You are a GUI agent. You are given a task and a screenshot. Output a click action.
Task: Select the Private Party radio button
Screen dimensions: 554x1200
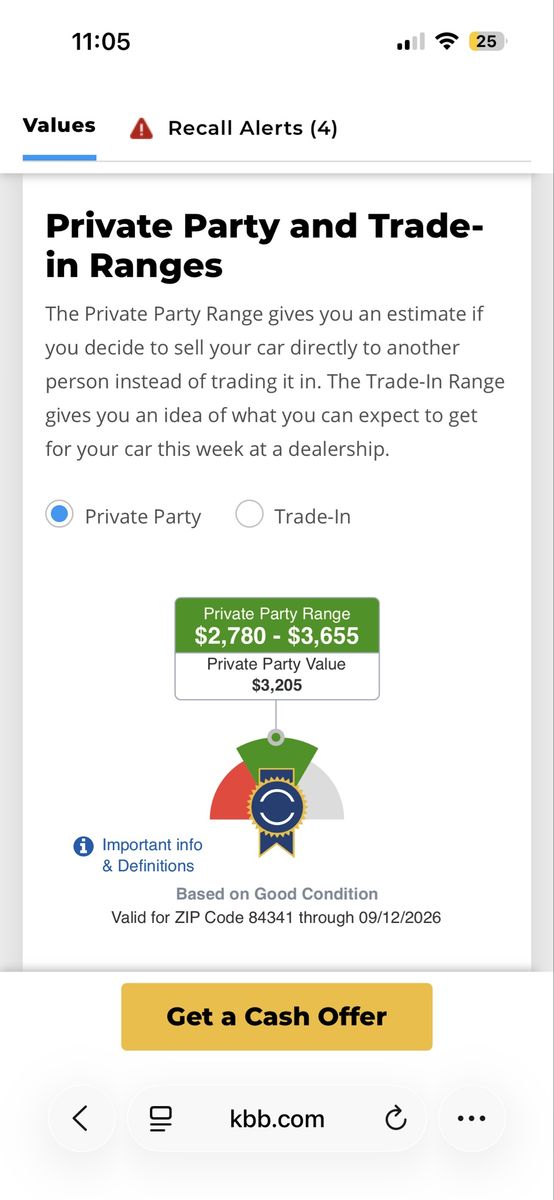(x=60, y=515)
